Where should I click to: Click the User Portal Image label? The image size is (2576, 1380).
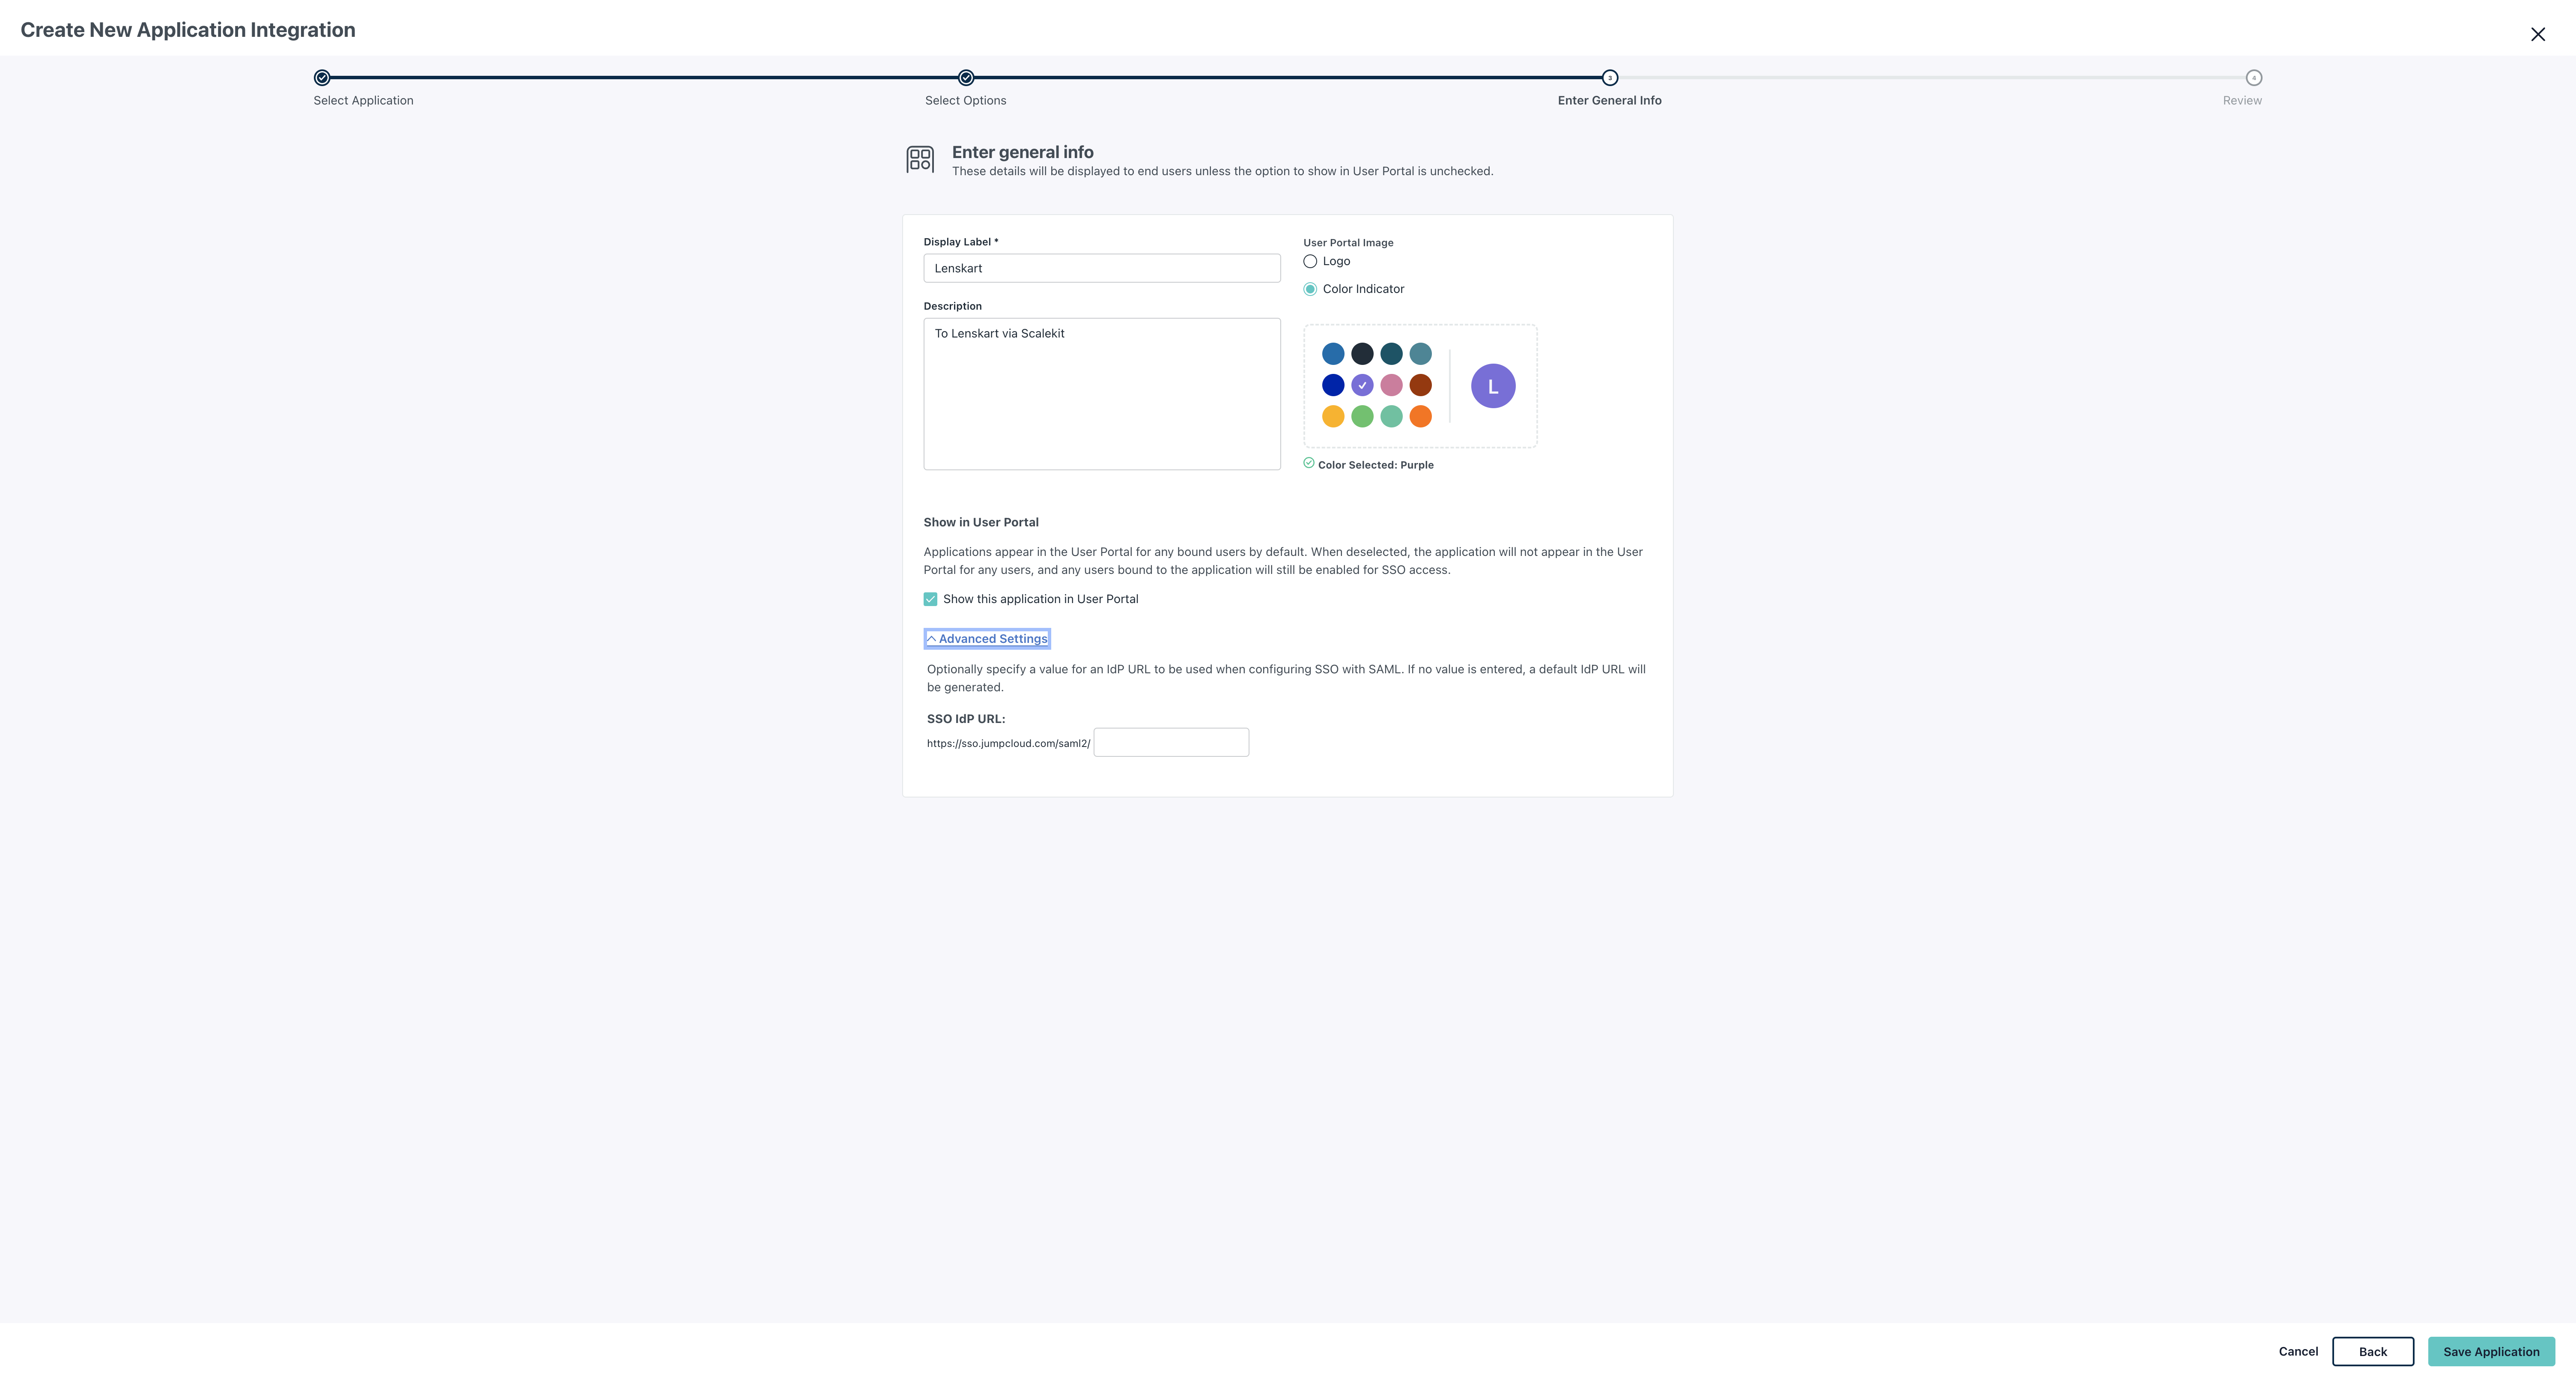click(x=1347, y=243)
